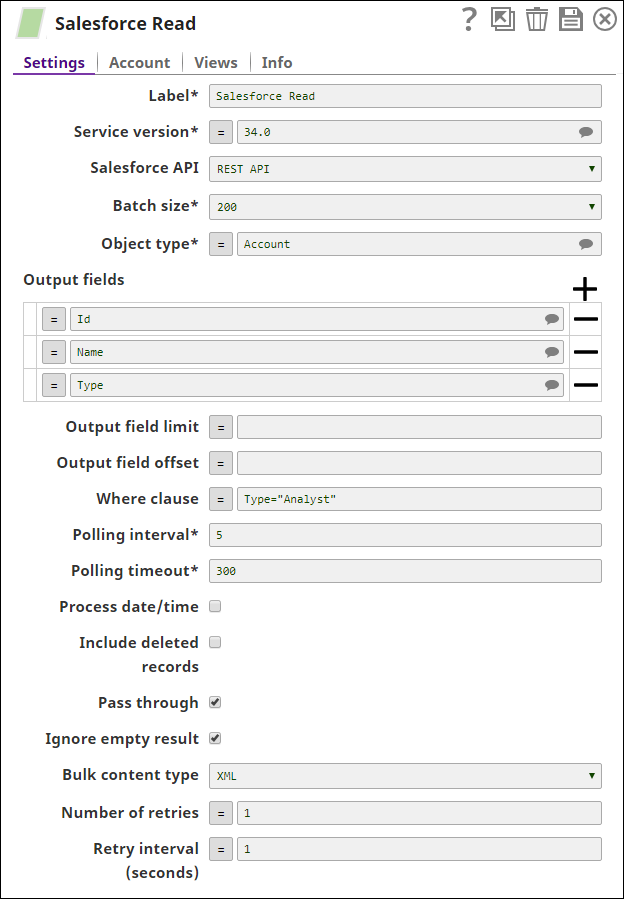Add an output field with the plus icon
624x899 pixels.
(x=585, y=289)
